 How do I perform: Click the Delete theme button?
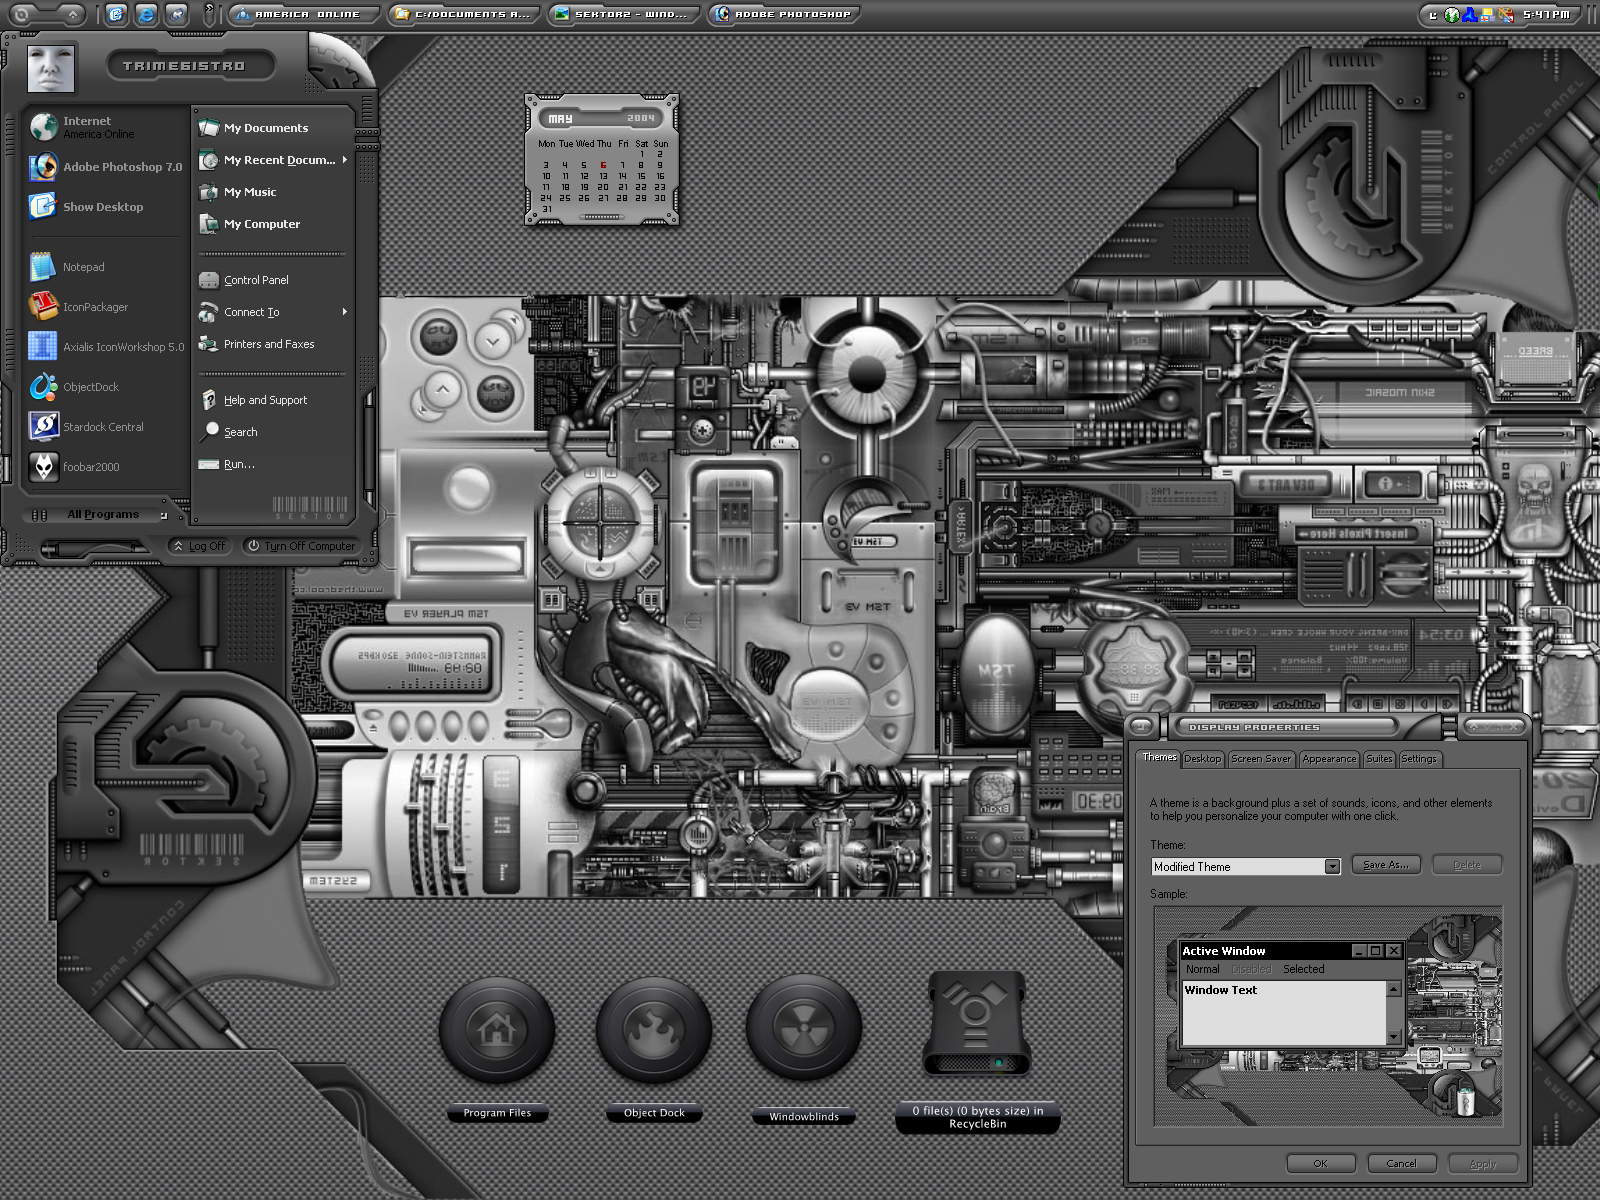(x=1467, y=865)
